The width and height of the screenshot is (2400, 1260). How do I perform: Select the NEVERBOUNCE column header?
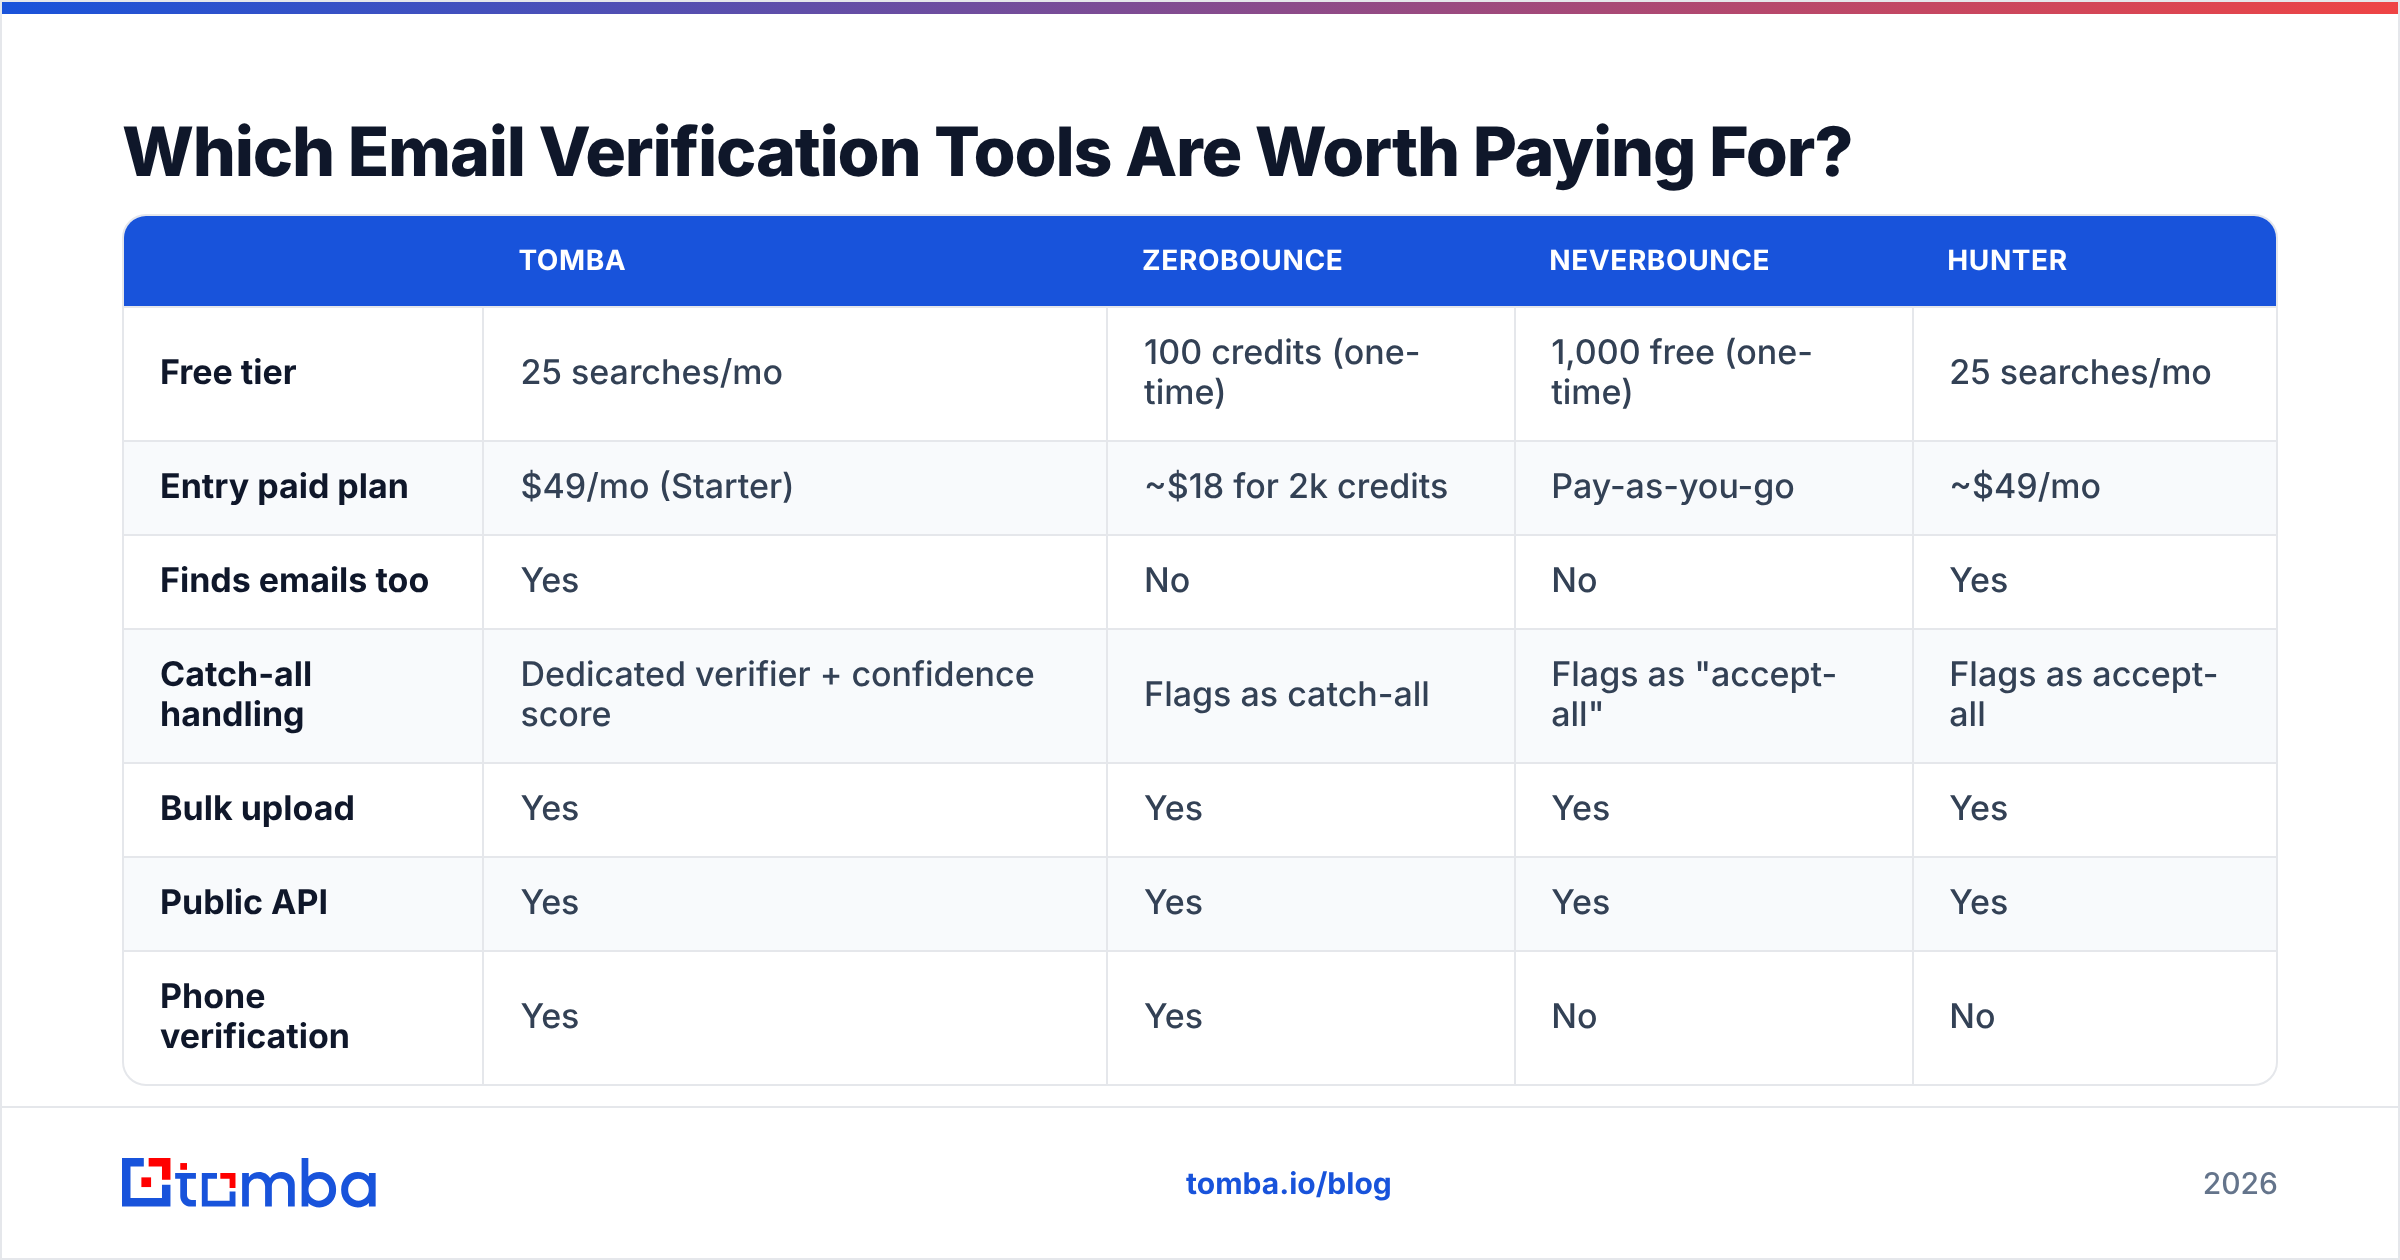tap(1659, 260)
